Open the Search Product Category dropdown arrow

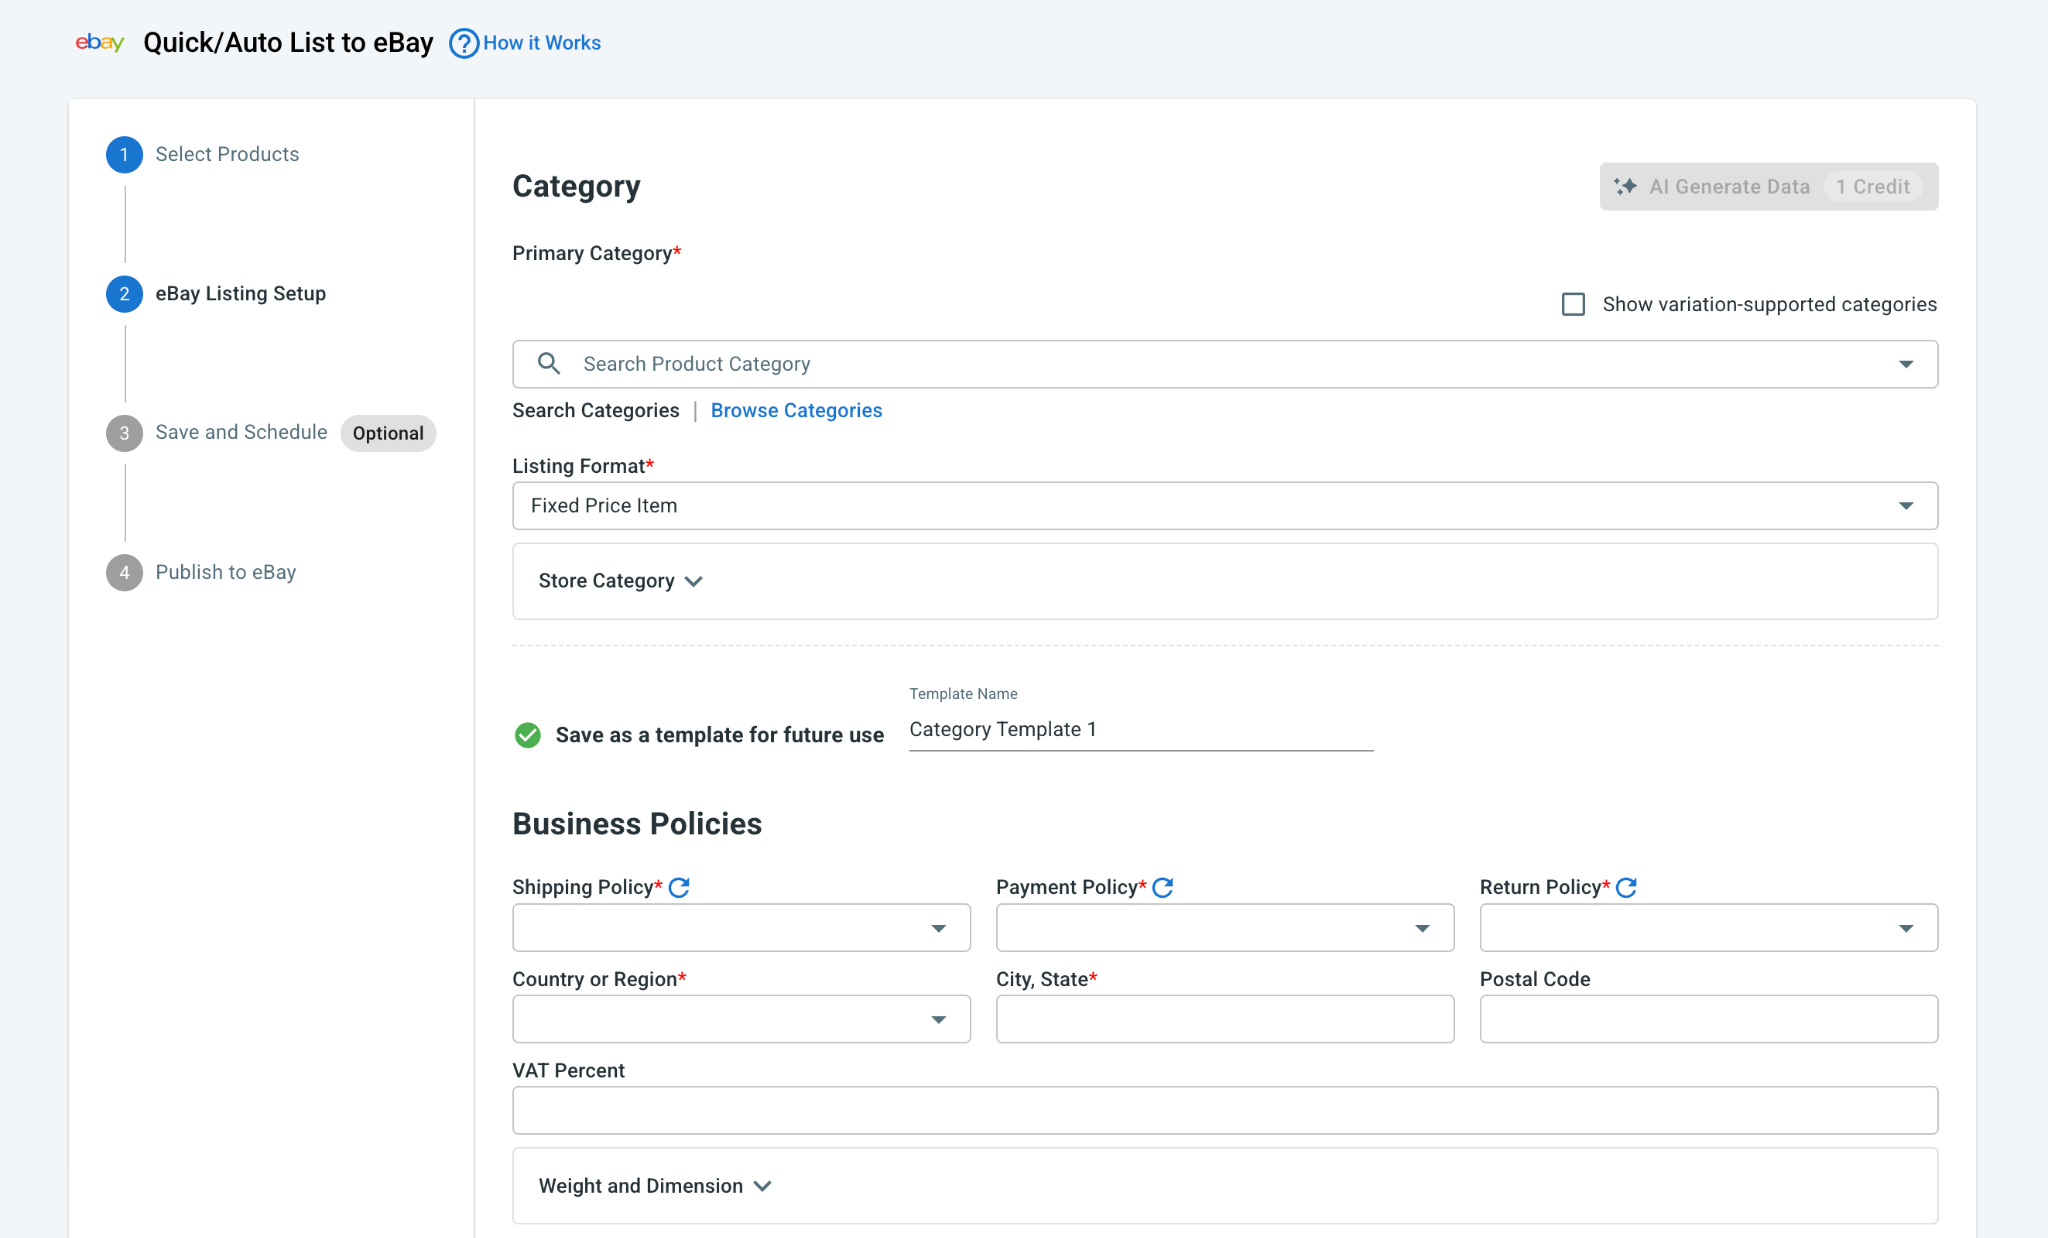point(1906,364)
